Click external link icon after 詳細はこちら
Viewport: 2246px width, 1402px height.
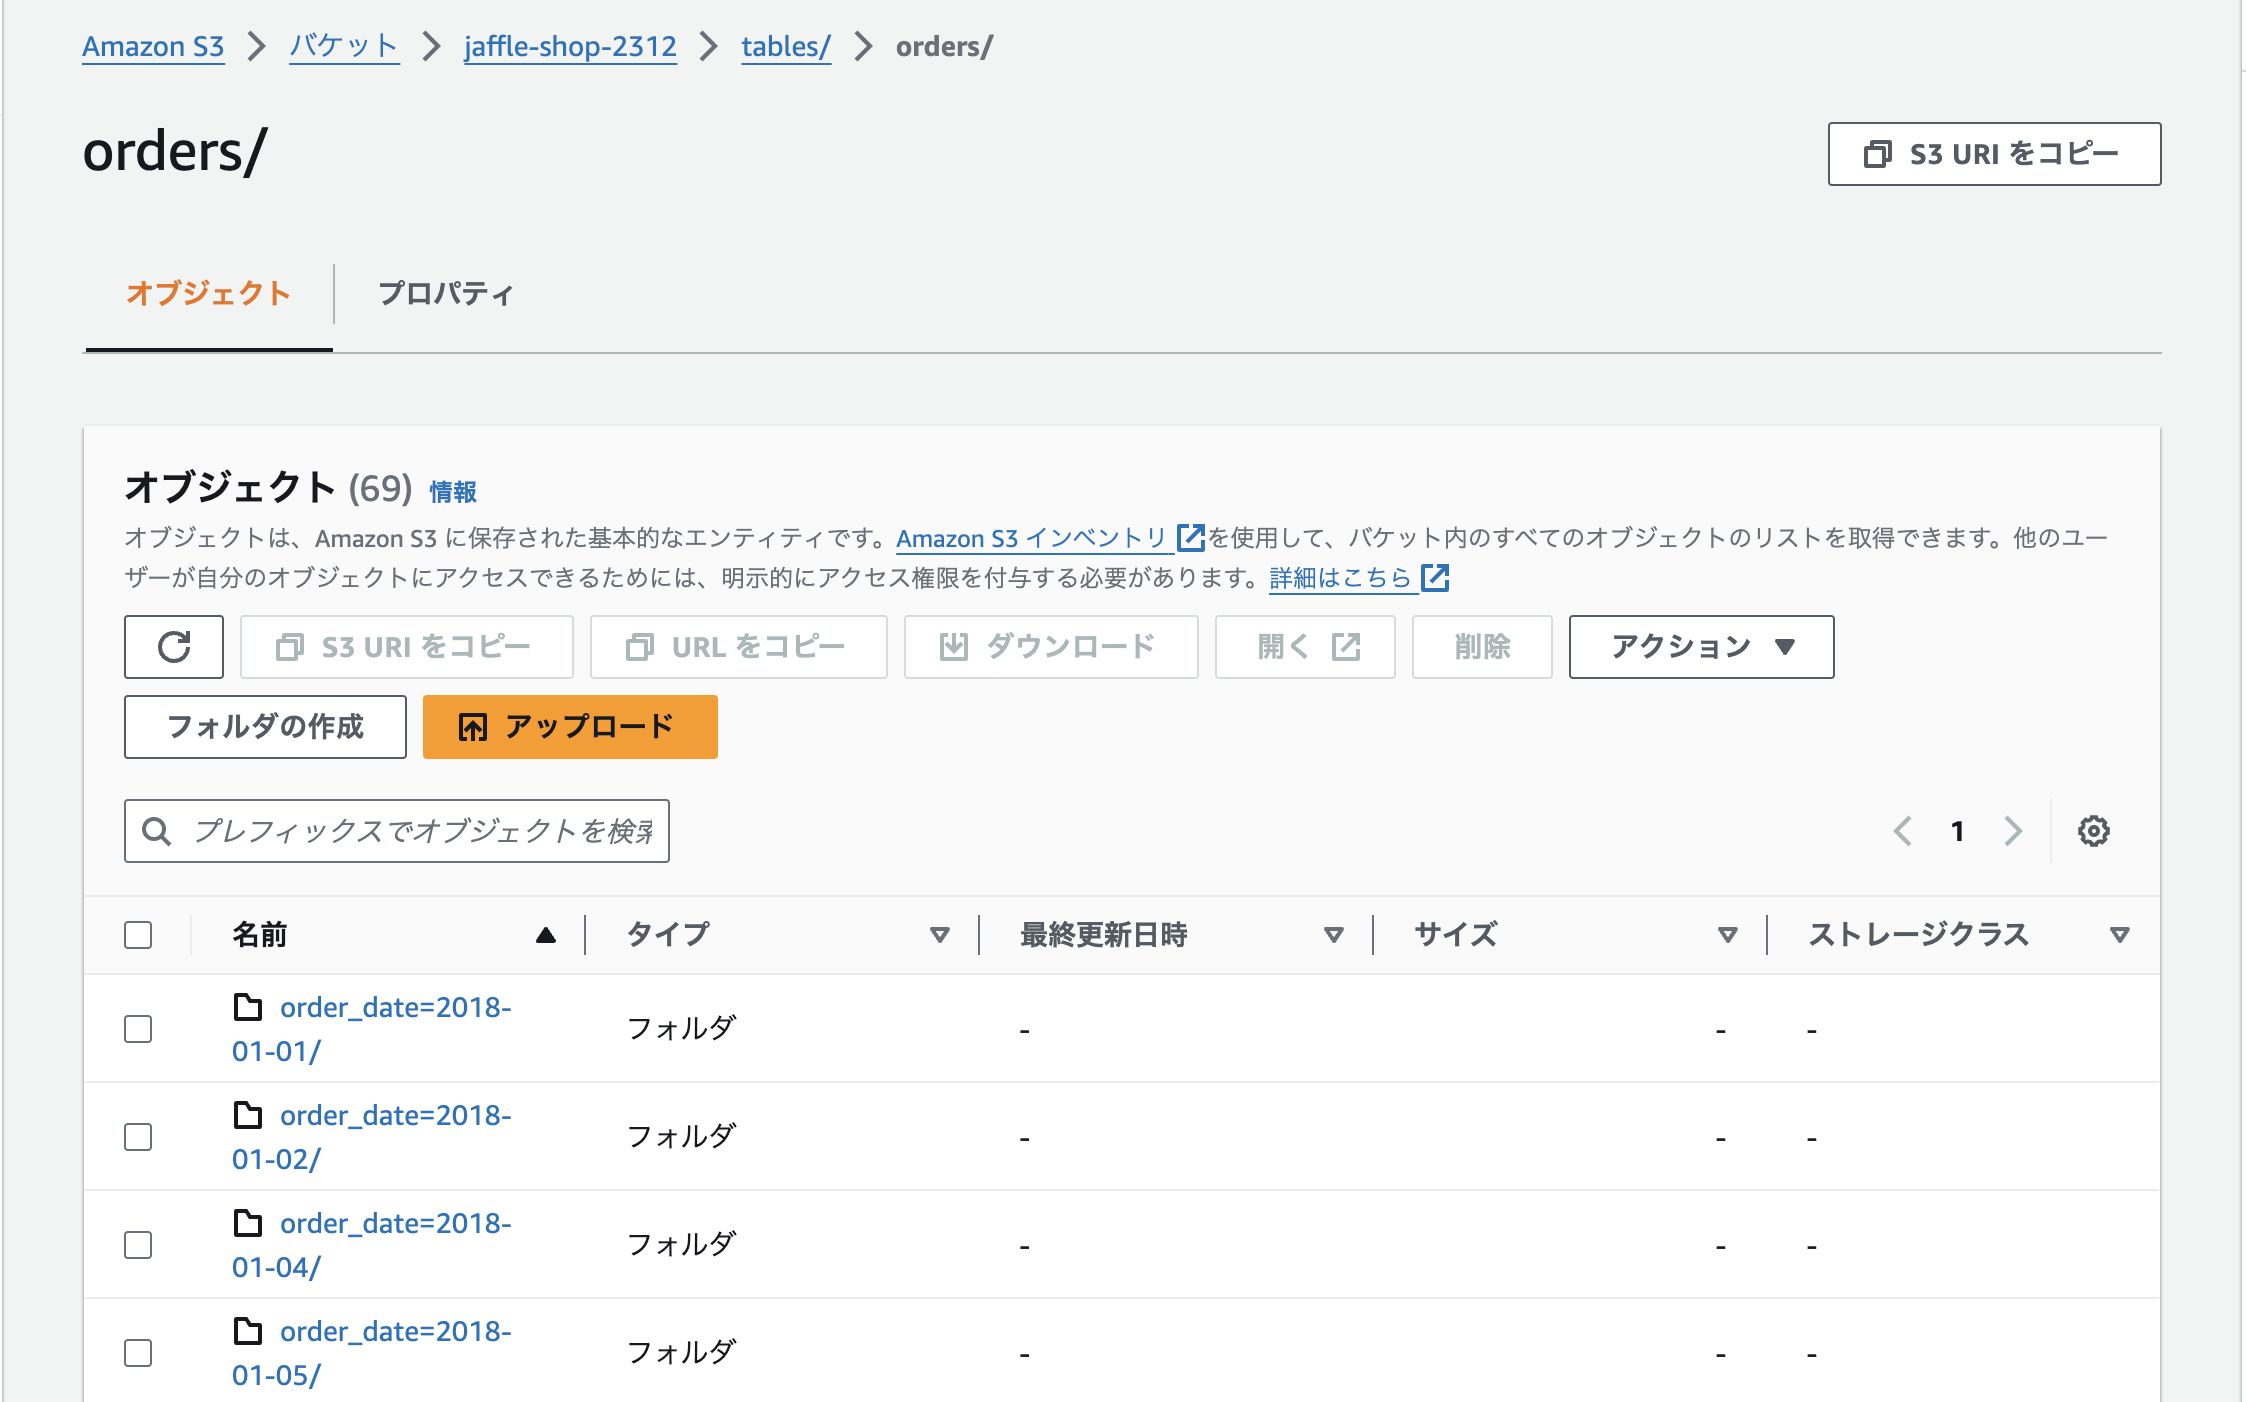(x=1435, y=578)
